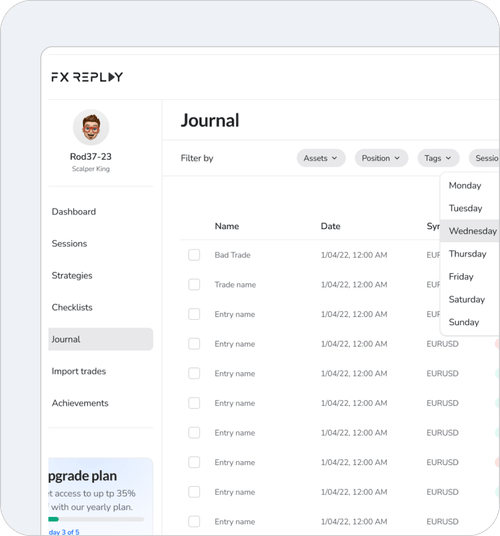Open Checklists in sidebar
Screen dimensions: 500x536
(x=72, y=307)
